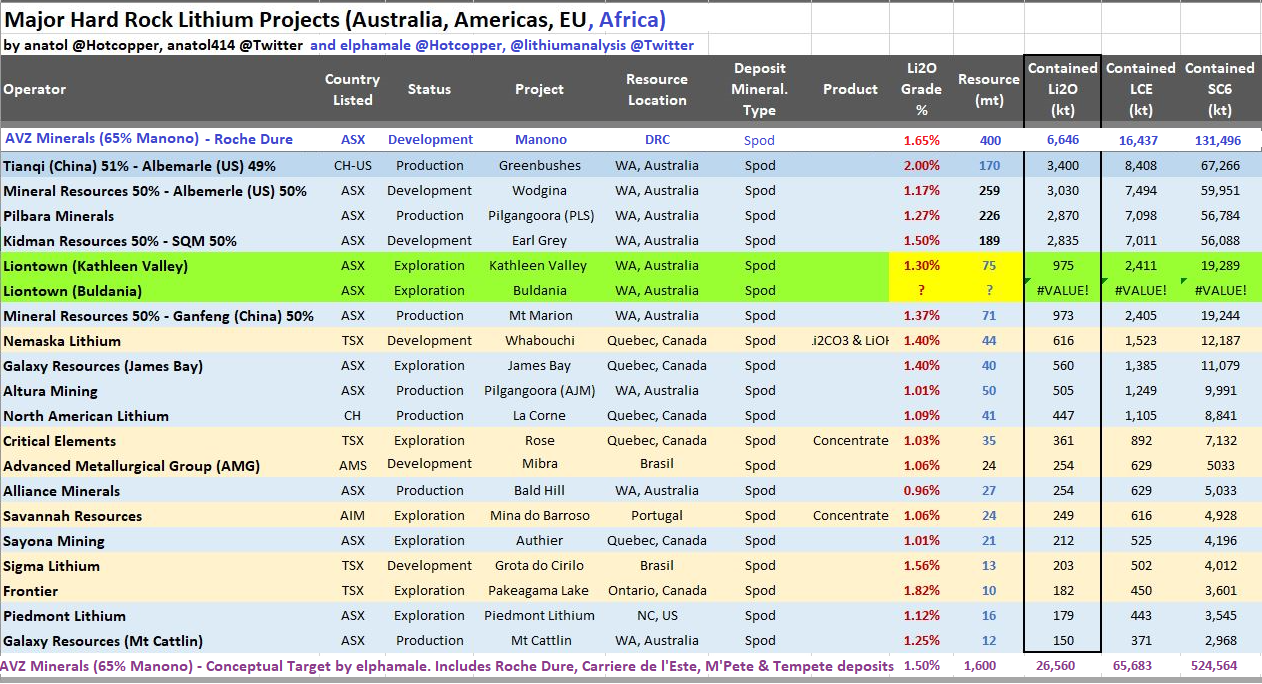Image resolution: width=1262 pixels, height=684 pixels.
Task: Select the yellow '1.30%' grade cell
Action: [x=921, y=265]
